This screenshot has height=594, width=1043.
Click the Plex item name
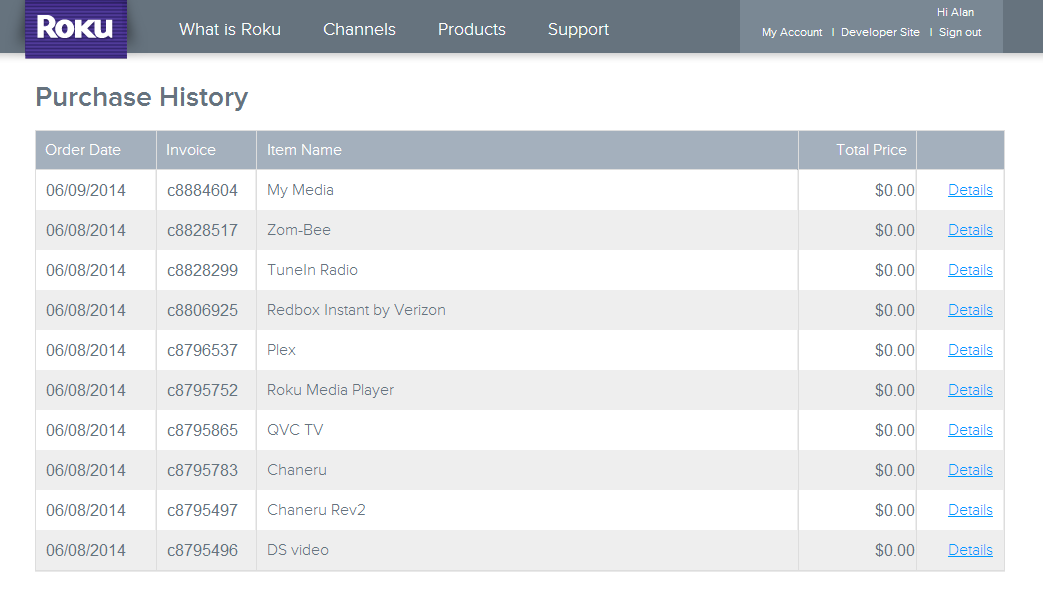pos(281,350)
